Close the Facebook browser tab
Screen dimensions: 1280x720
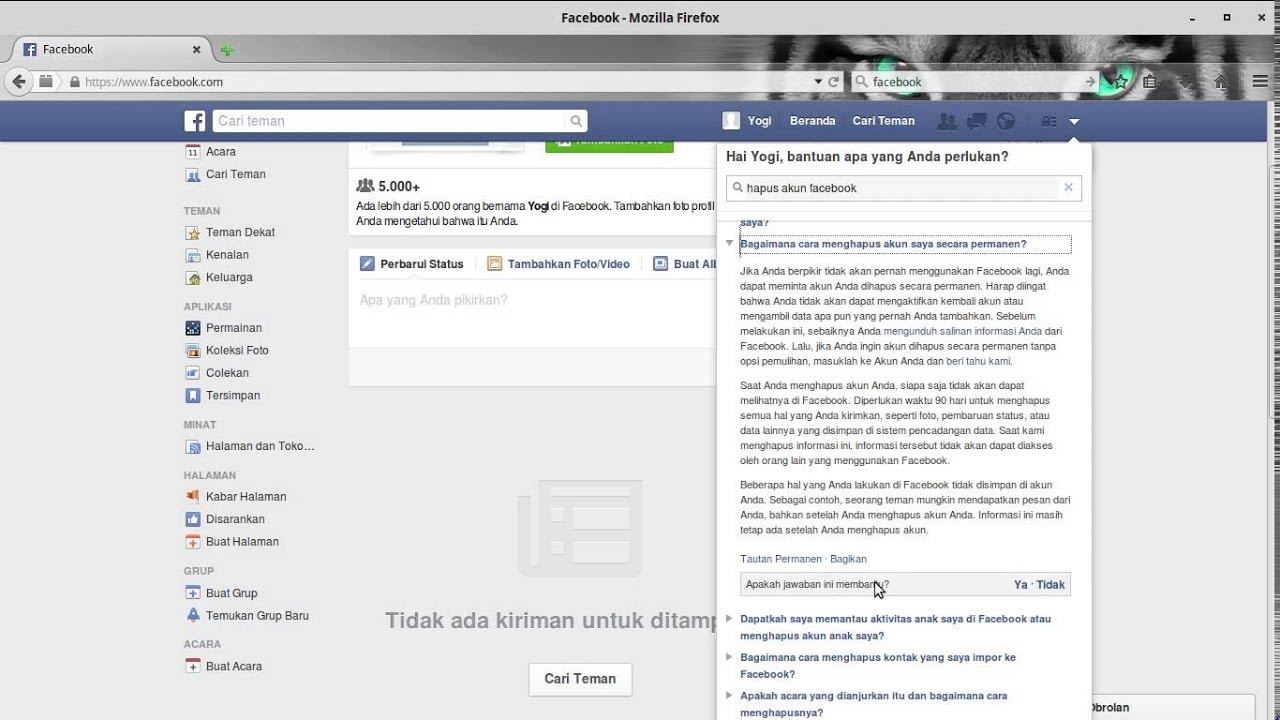[x=196, y=49]
